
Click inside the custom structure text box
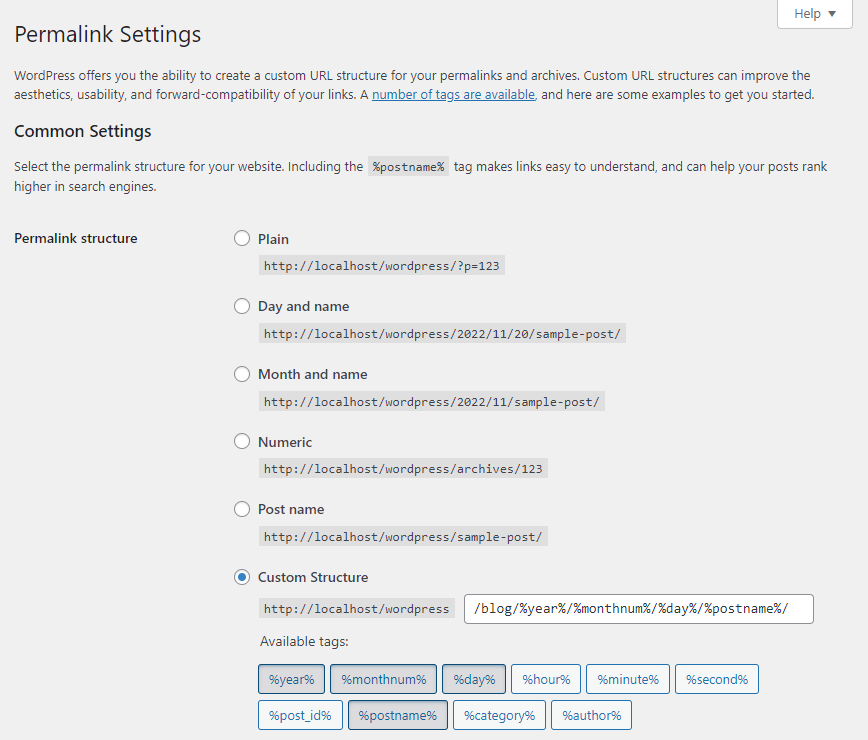[637, 608]
